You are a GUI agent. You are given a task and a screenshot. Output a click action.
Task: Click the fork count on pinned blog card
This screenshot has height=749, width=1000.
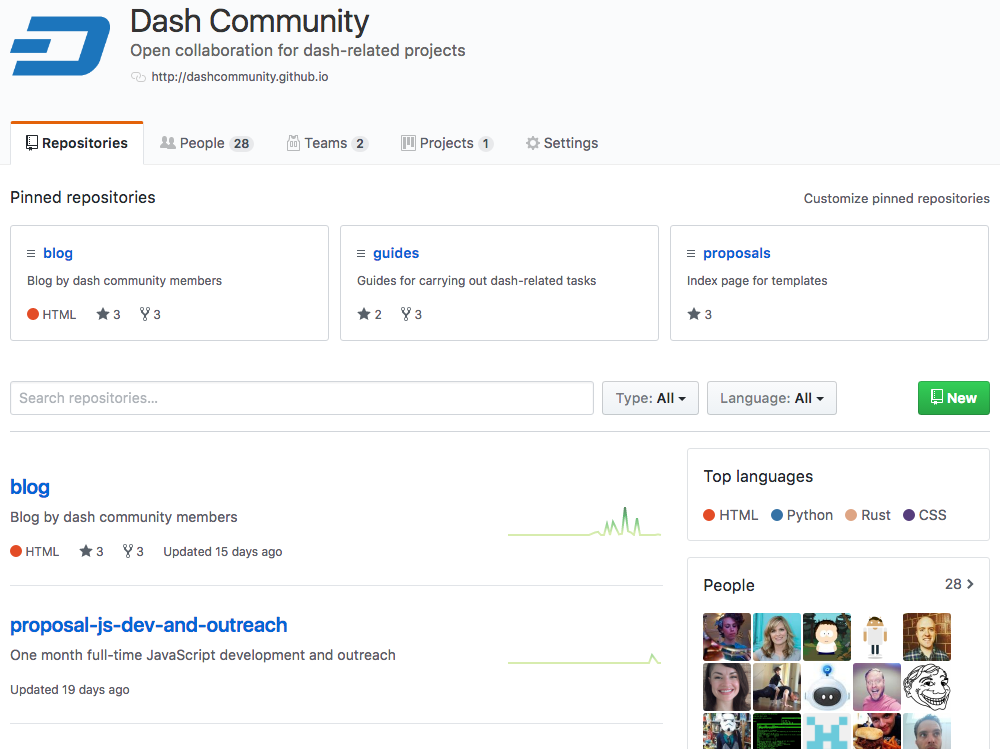151,314
